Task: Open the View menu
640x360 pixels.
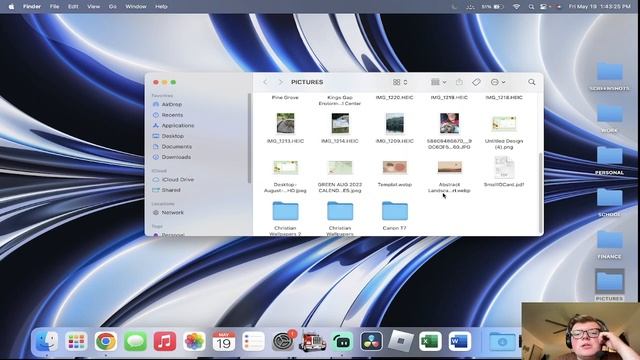Action: (93, 7)
